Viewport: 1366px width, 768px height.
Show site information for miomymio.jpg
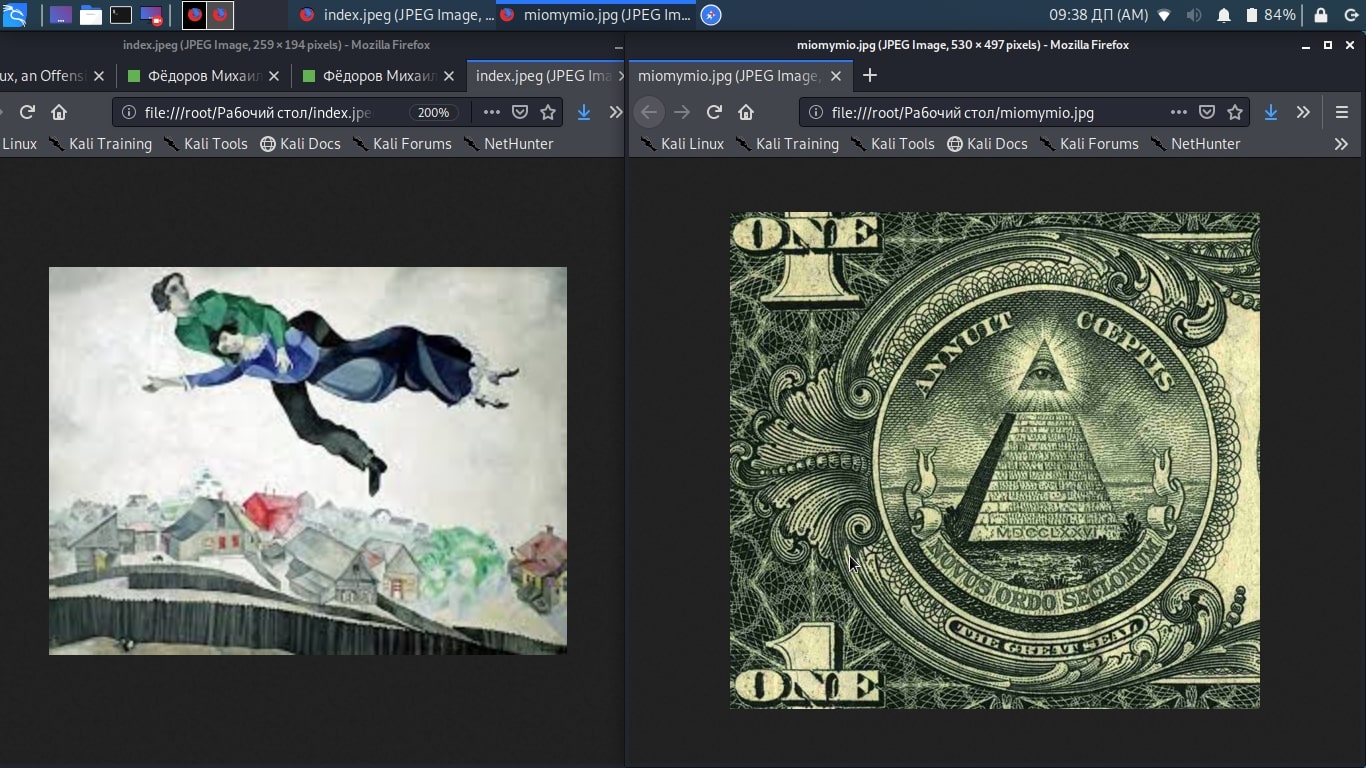[816, 112]
